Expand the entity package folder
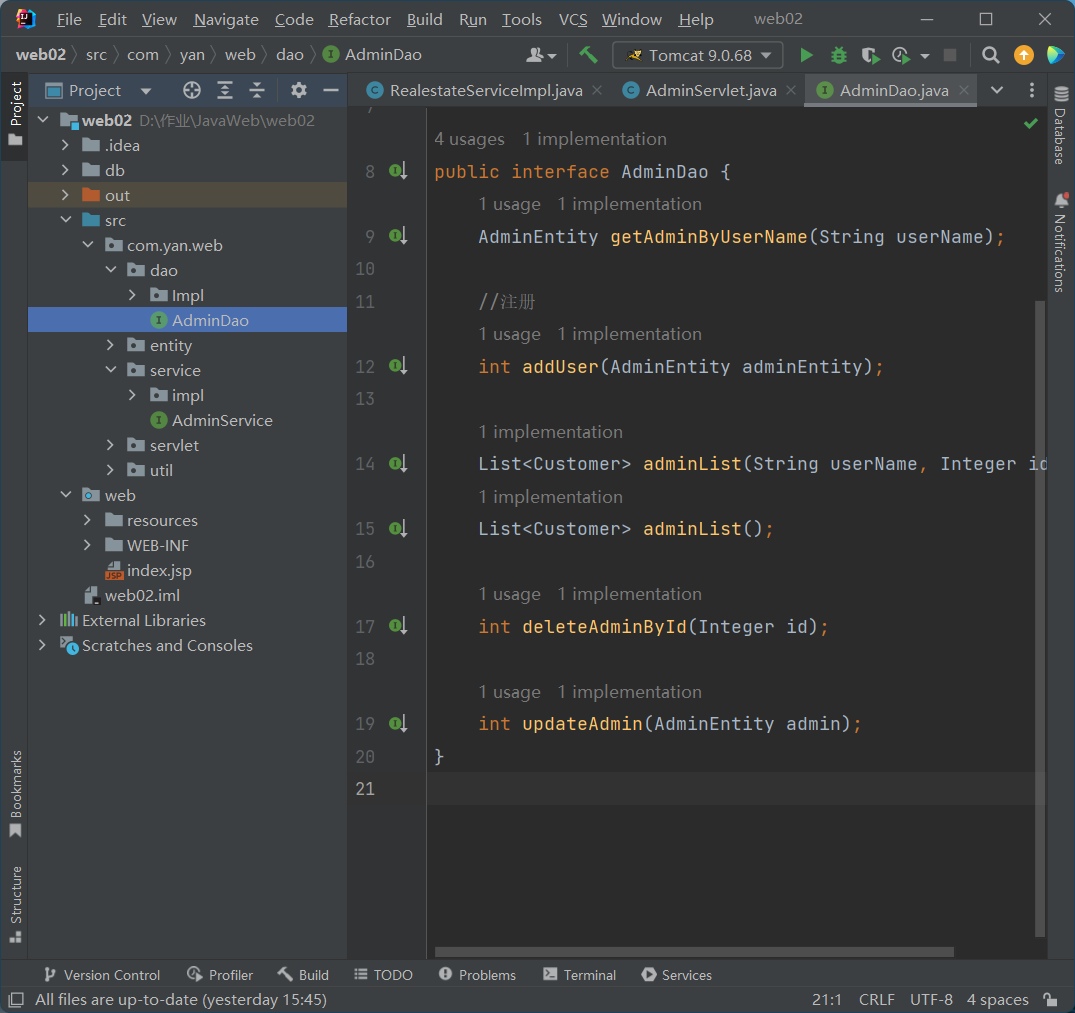Viewport: 1075px width, 1013px height. click(x=111, y=345)
